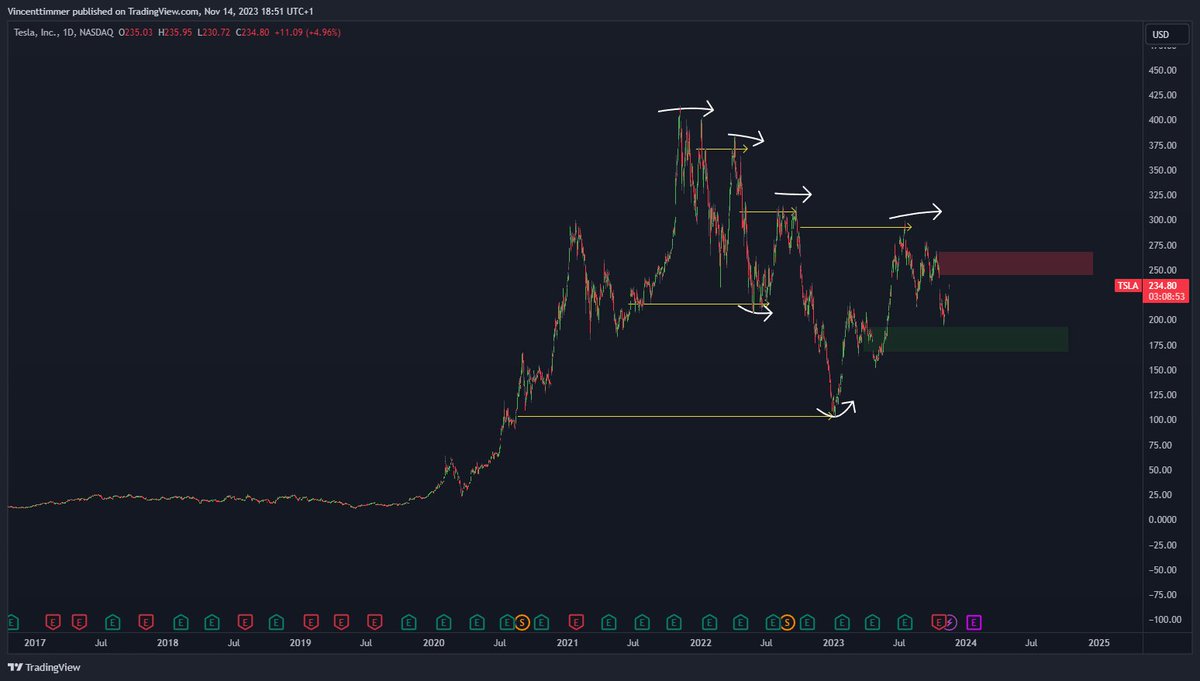Click the NASDAQ exchange label
Image resolution: width=1200 pixels, height=681 pixels.
point(98,33)
